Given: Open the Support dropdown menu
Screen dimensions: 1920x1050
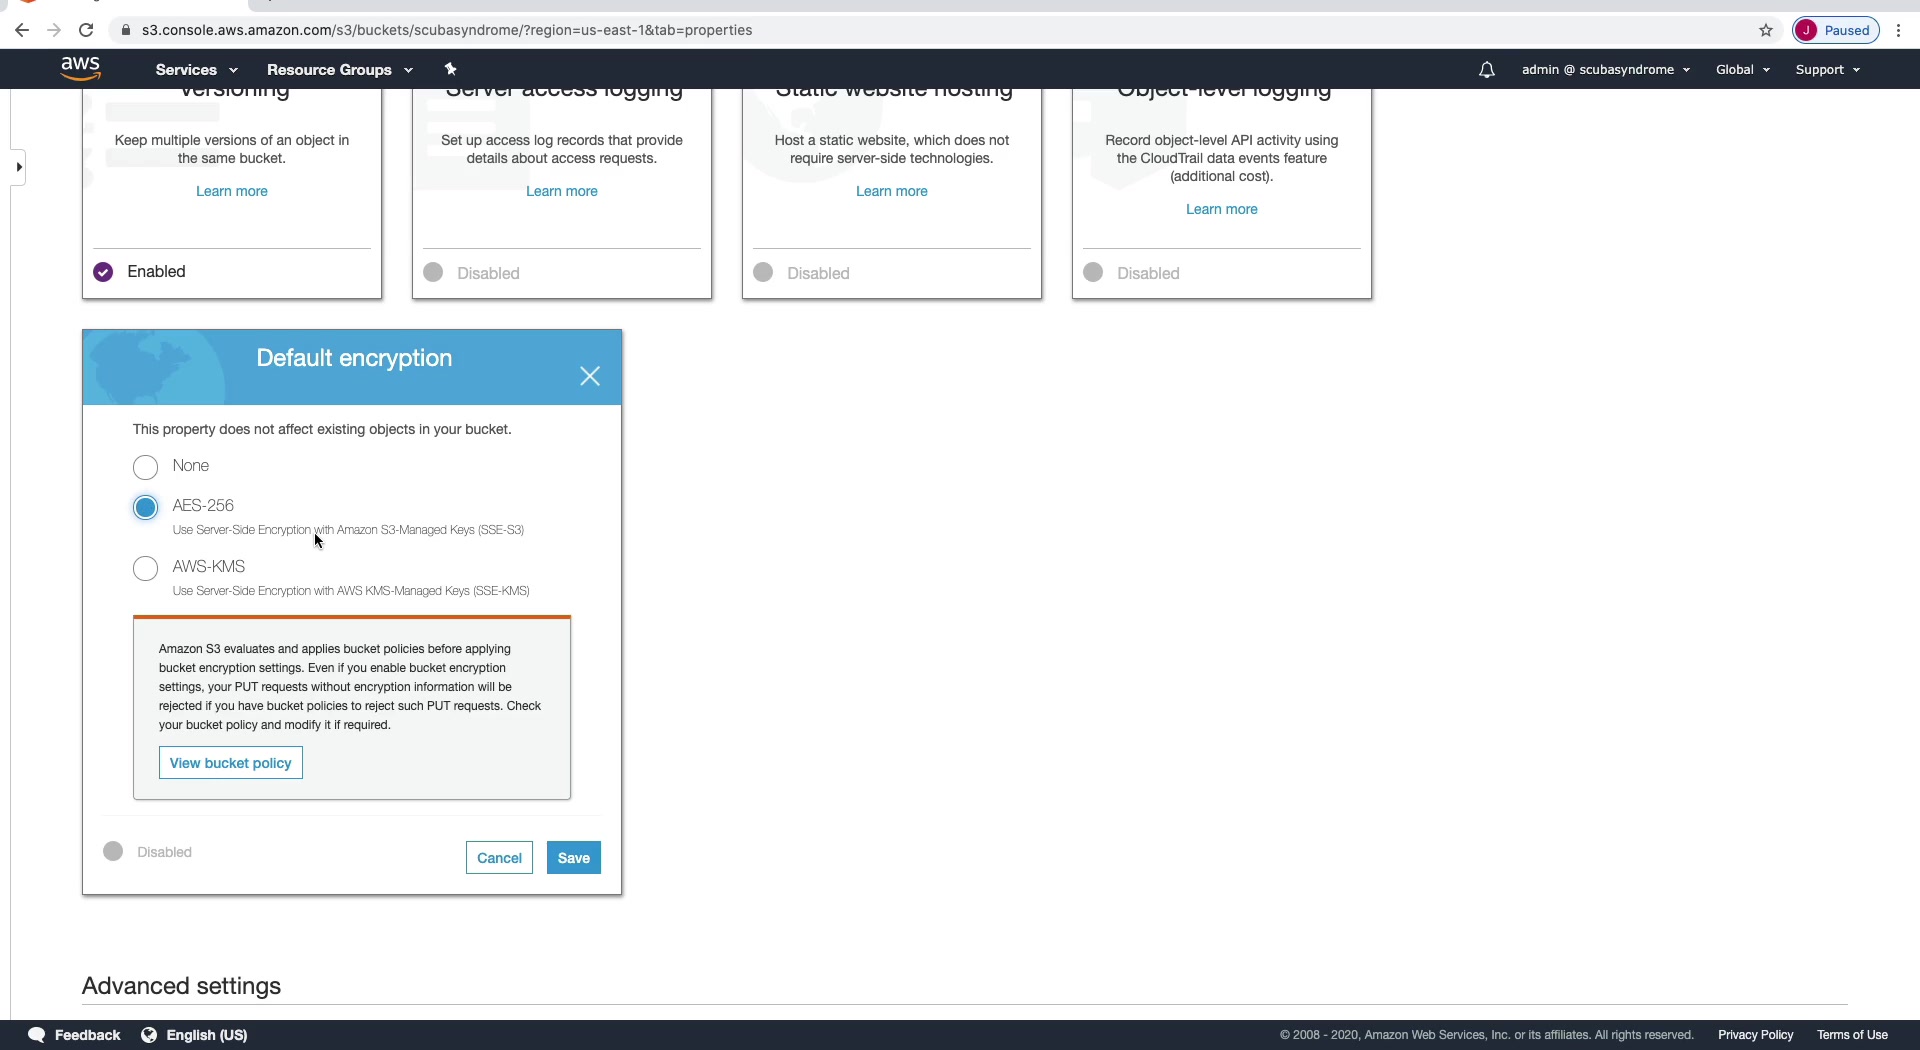Looking at the screenshot, I should point(1828,70).
